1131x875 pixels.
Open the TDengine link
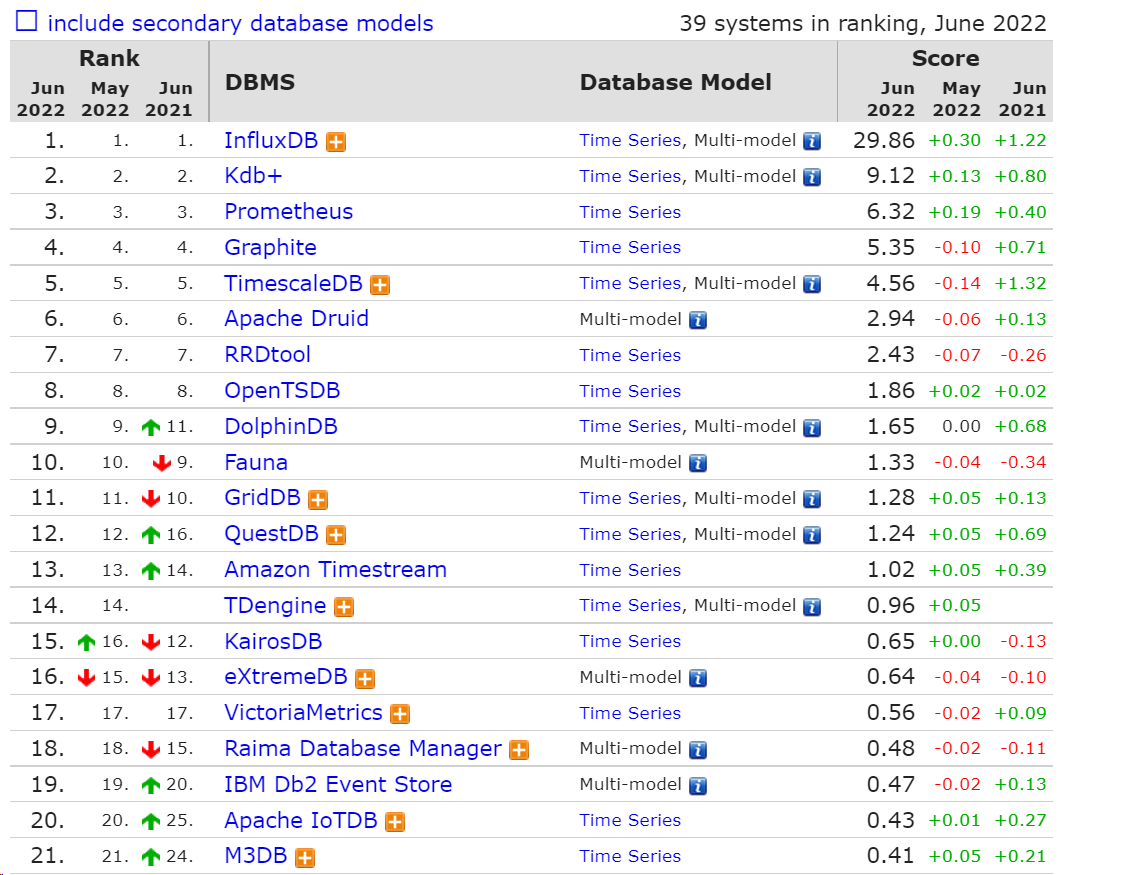pyautogui.click(x=276, y=605)
